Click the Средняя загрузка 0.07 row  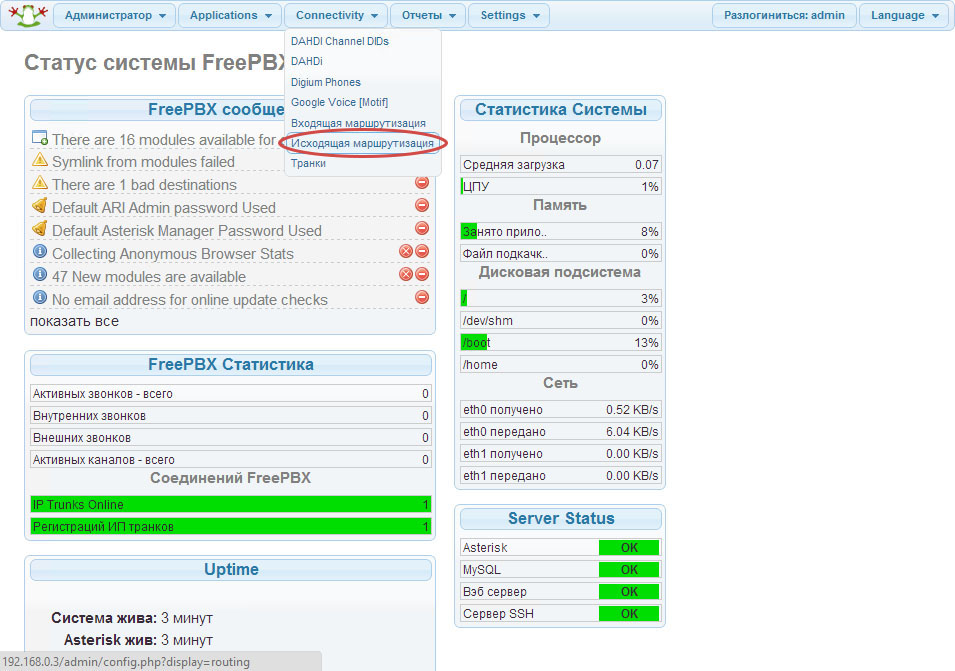click(560, 164)
